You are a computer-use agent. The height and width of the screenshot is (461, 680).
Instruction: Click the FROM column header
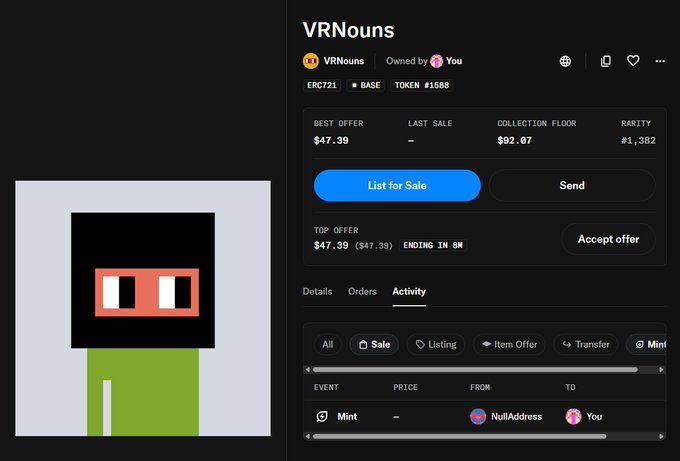(480, 387)
